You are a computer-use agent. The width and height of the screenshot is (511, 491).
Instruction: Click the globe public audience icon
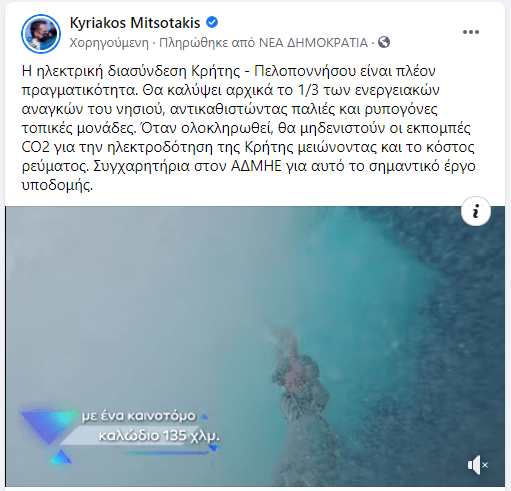pyautogui.click(x=384, y=42)
